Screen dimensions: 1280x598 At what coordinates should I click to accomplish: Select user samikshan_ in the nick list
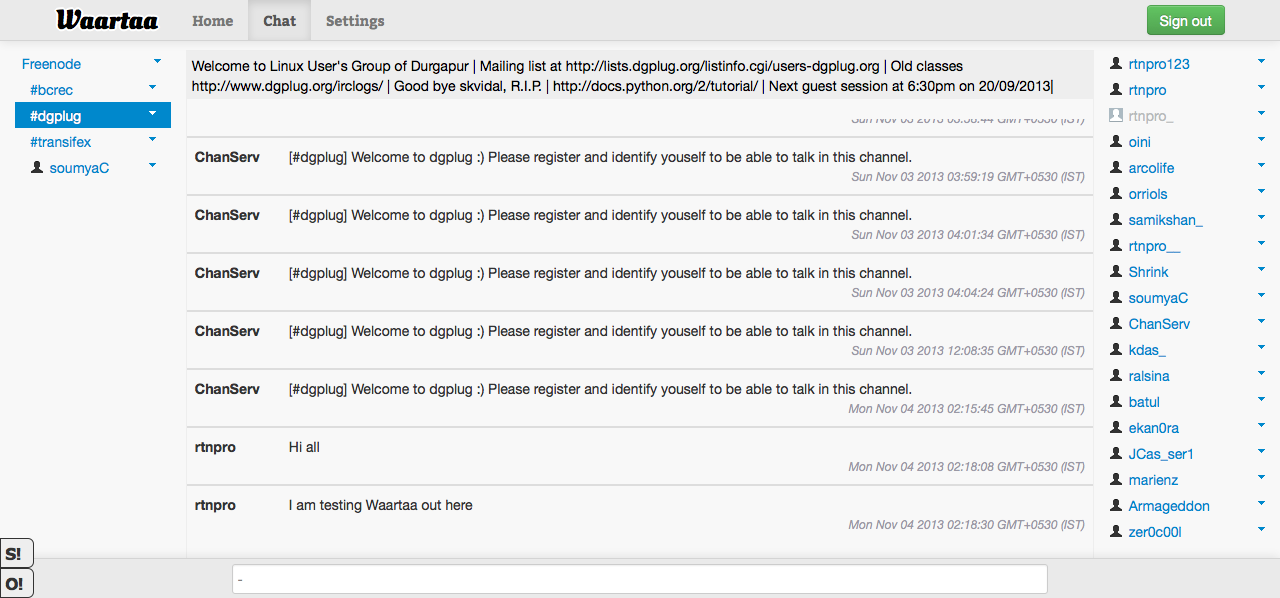pyautogui.click(x=1166, y=220)
